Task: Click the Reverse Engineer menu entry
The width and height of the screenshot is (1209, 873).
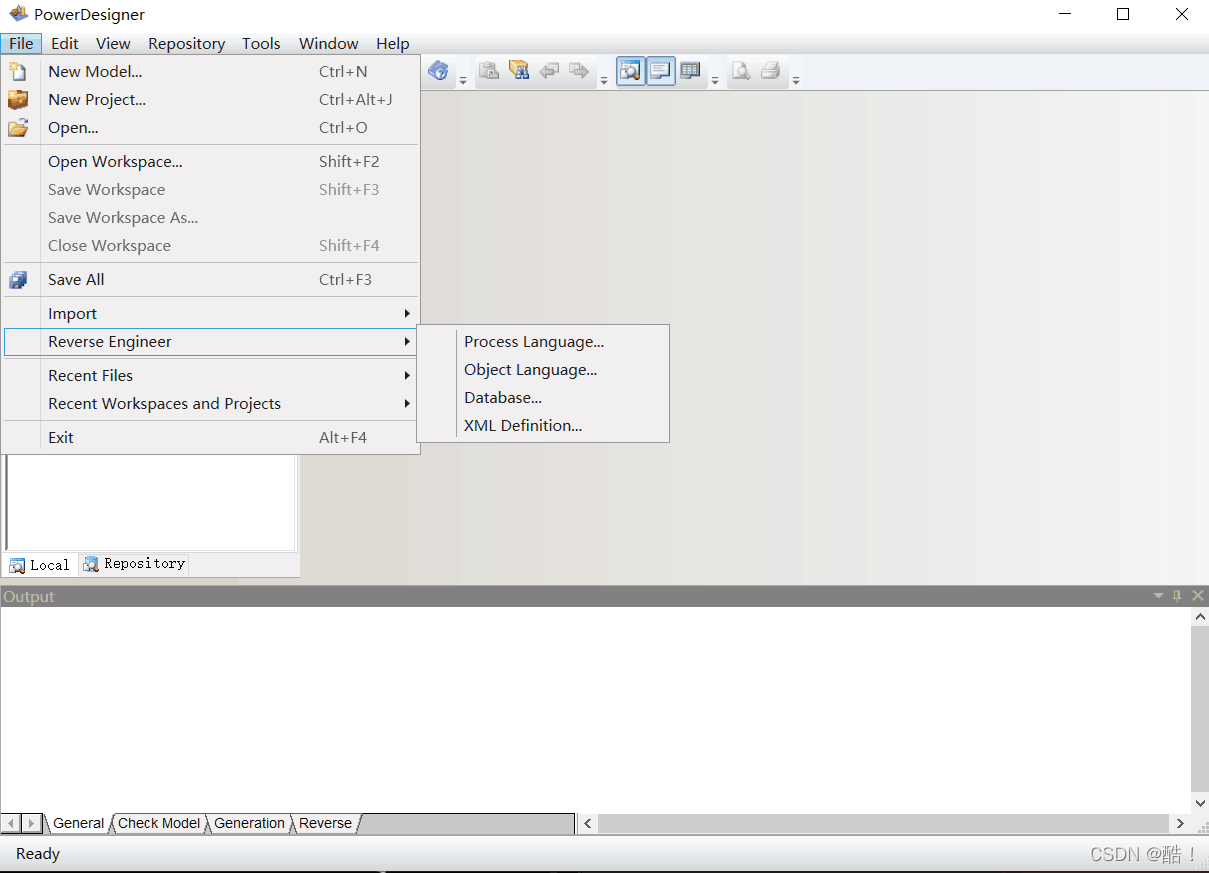Action: (x=210, y=342)
